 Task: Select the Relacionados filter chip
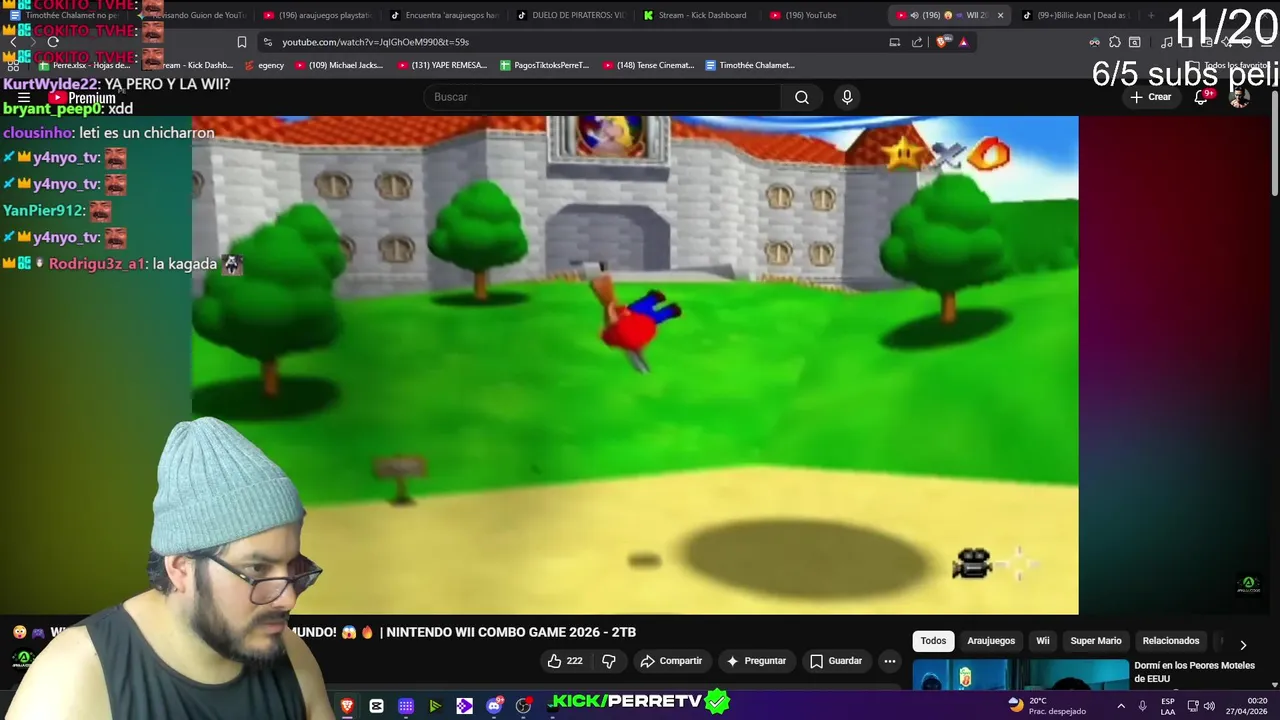1171,641
